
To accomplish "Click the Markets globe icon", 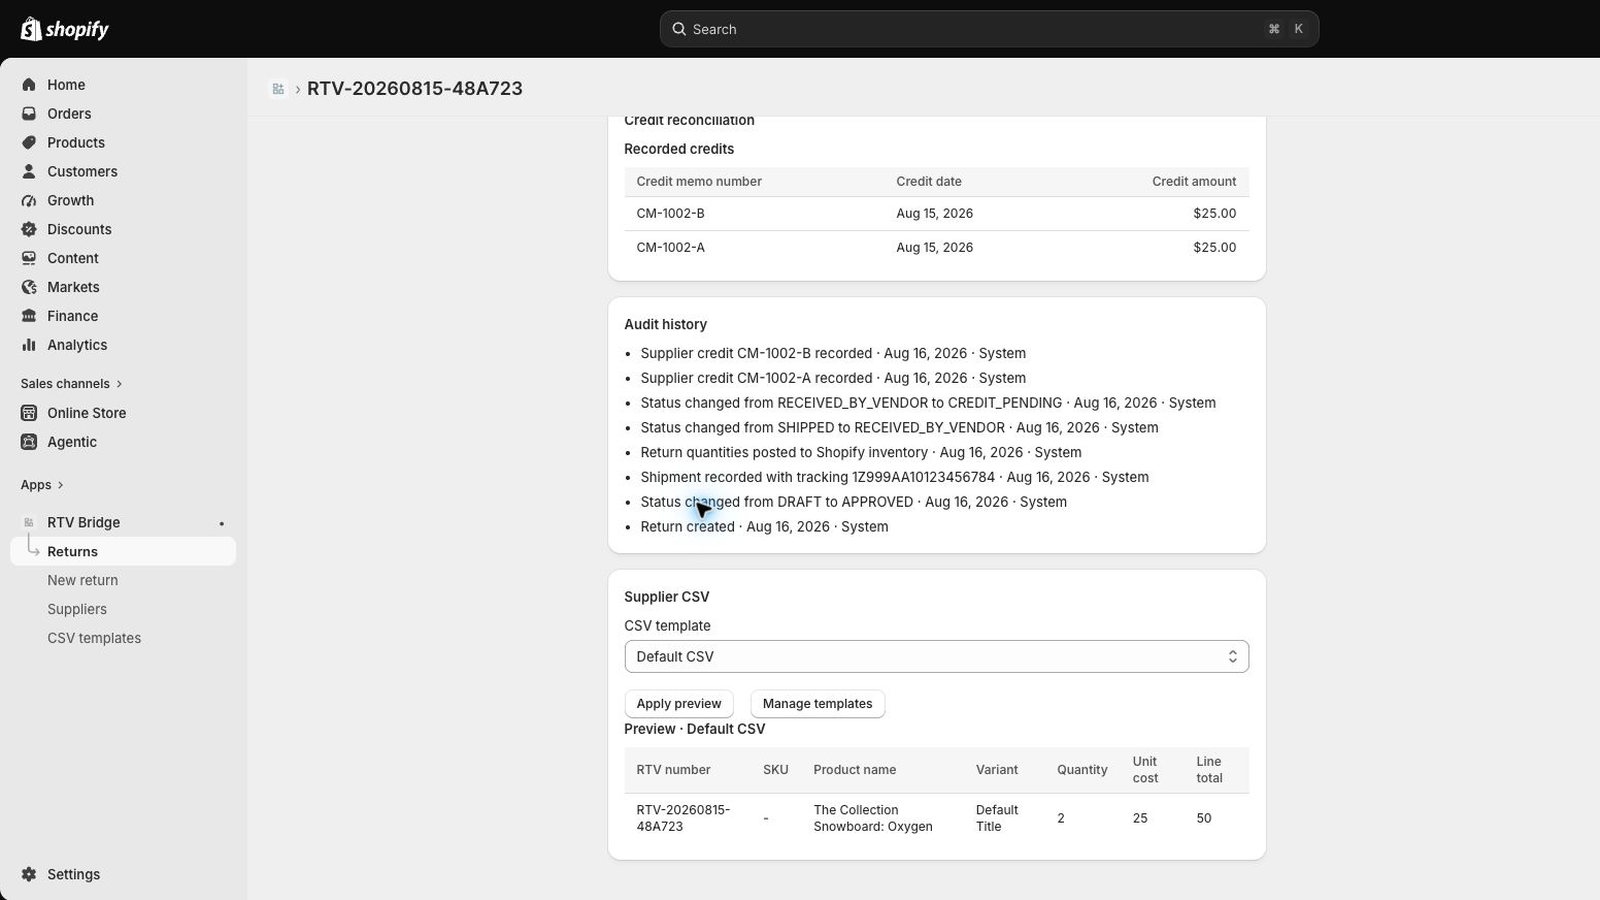I will 29,287.
